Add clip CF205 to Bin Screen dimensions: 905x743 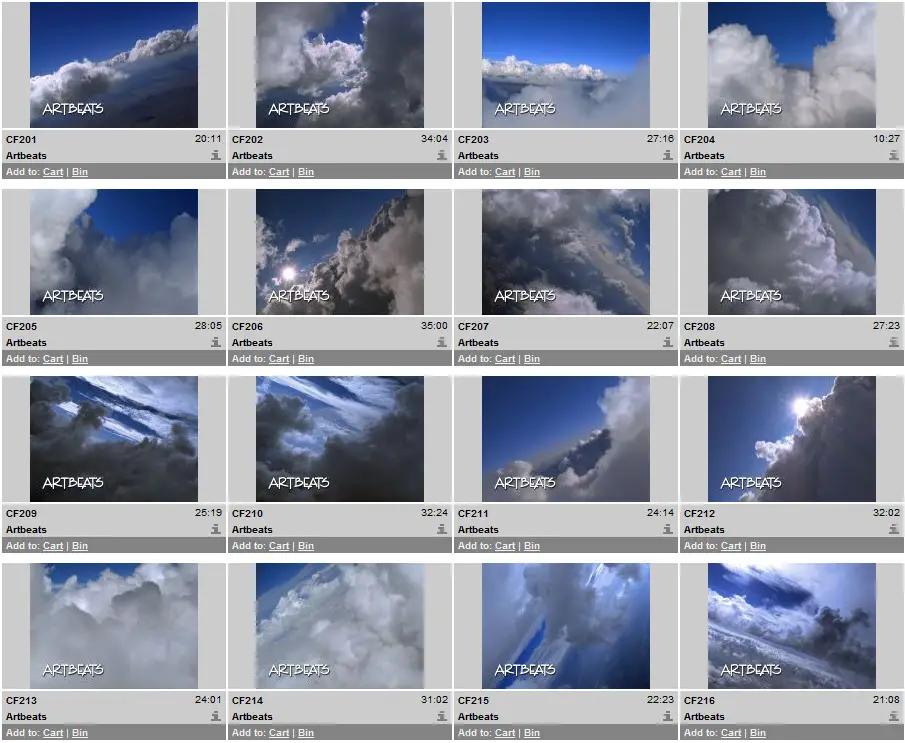(80, 359)
